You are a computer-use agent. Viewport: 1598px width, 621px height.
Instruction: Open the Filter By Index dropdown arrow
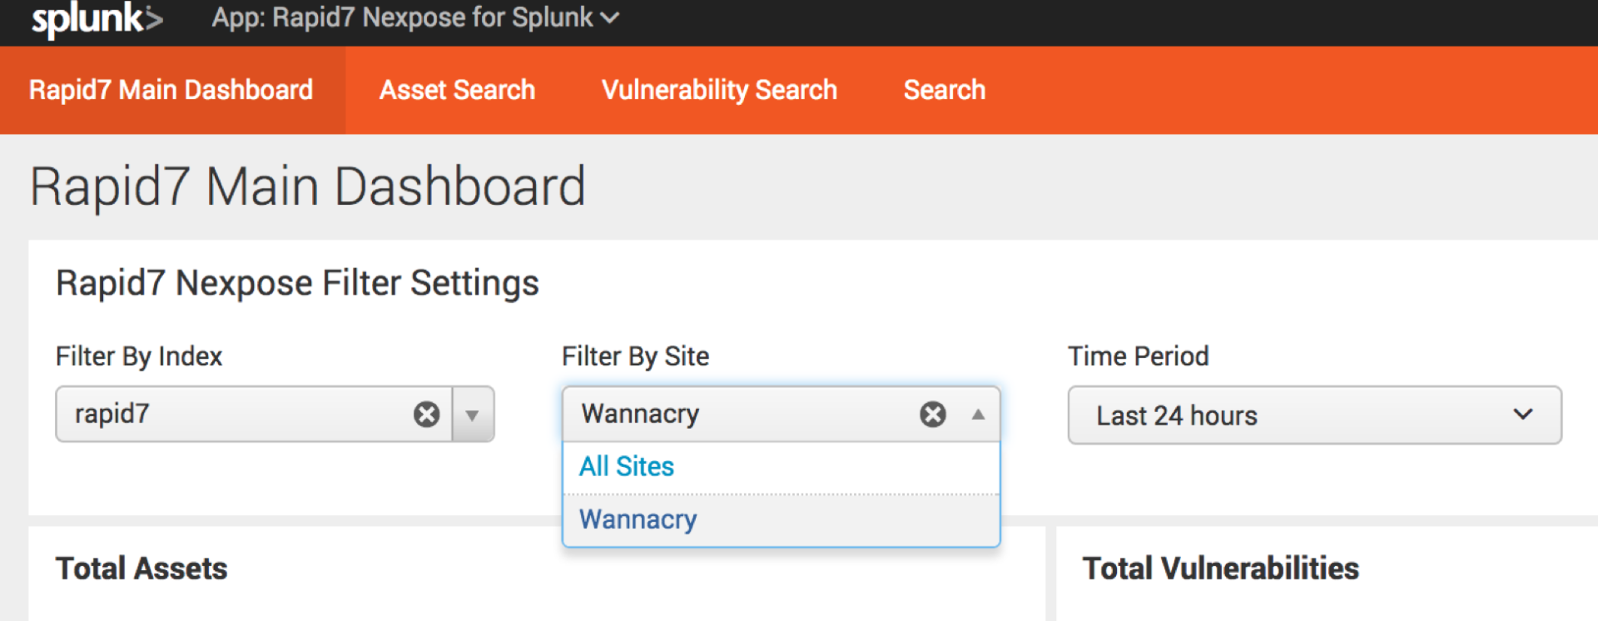(x=473, y=414)
